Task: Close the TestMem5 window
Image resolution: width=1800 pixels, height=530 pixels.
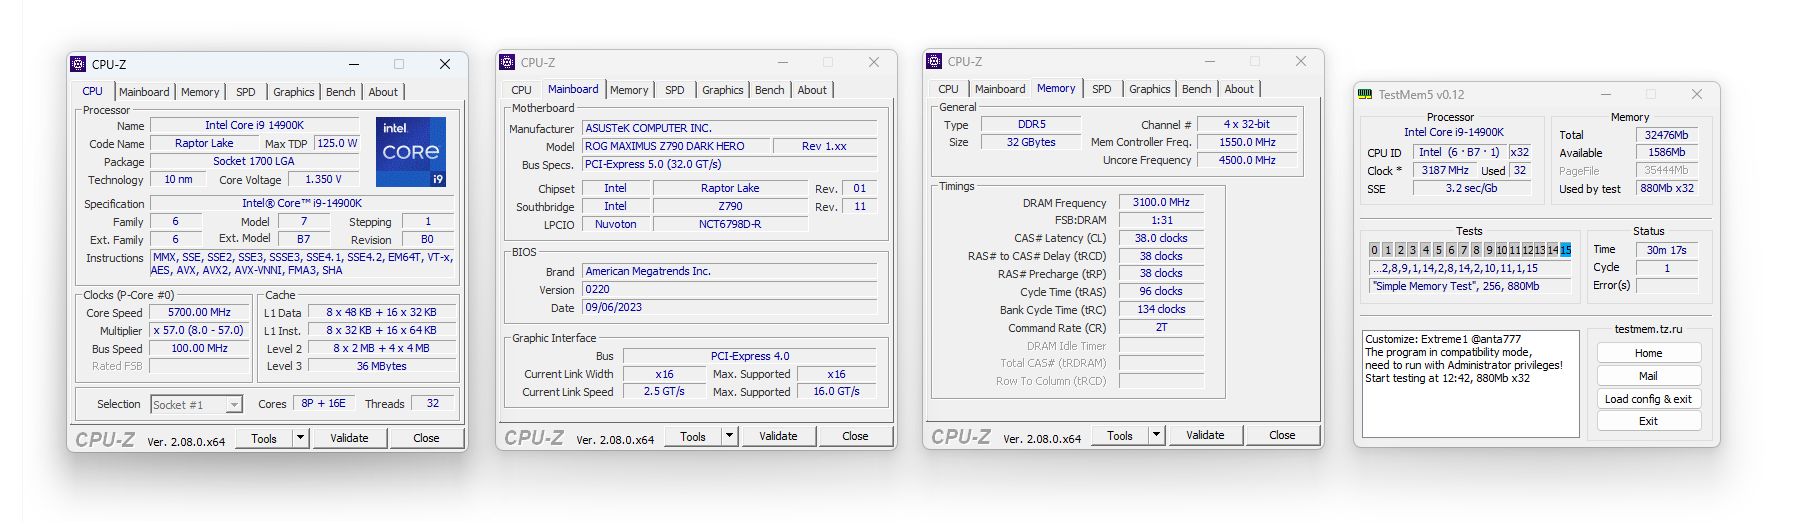Action: click(x=1697, y=94)
